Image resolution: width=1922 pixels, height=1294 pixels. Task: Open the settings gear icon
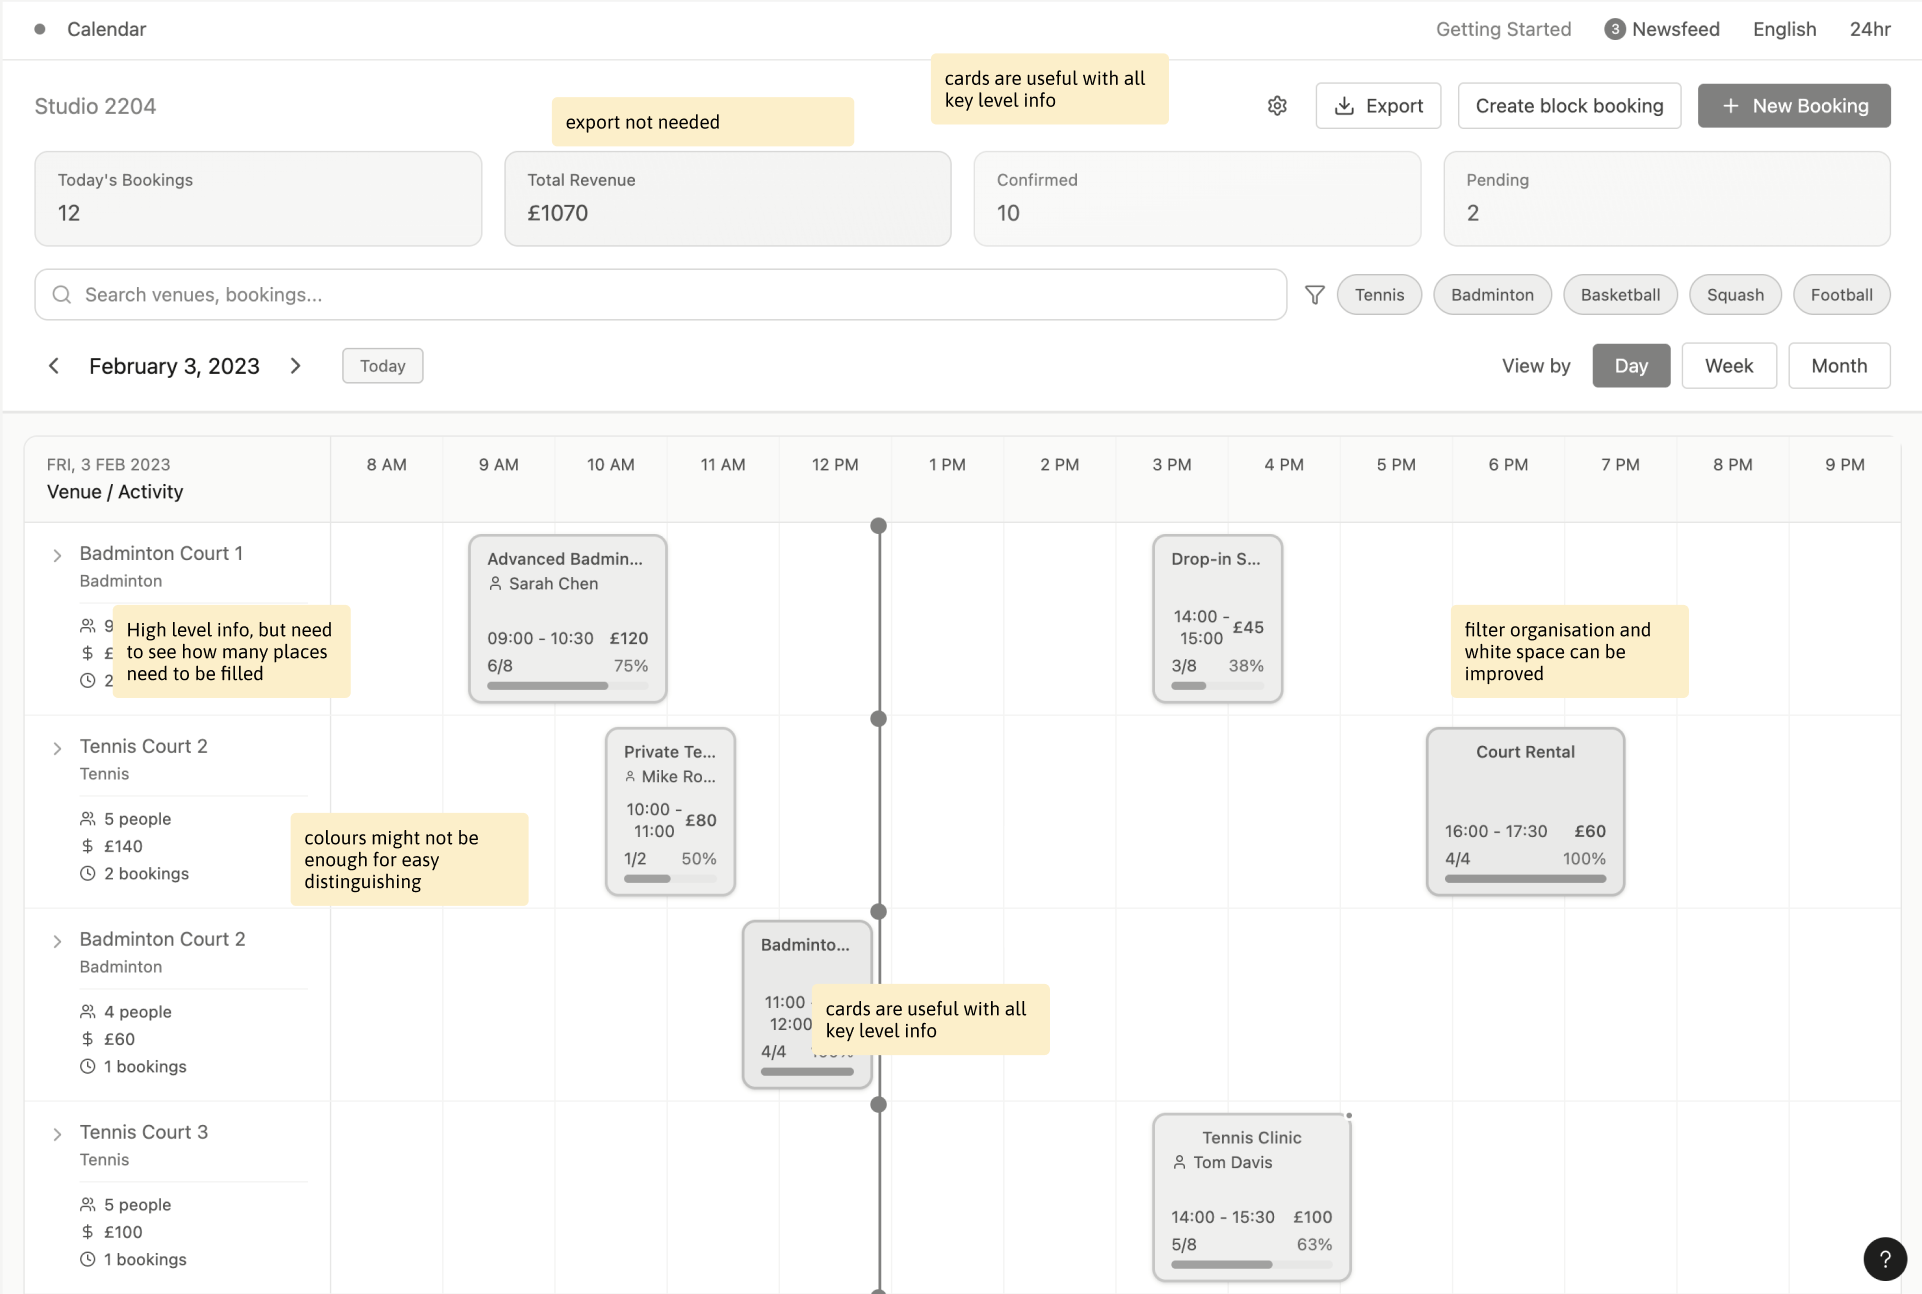click(1277, 106)
